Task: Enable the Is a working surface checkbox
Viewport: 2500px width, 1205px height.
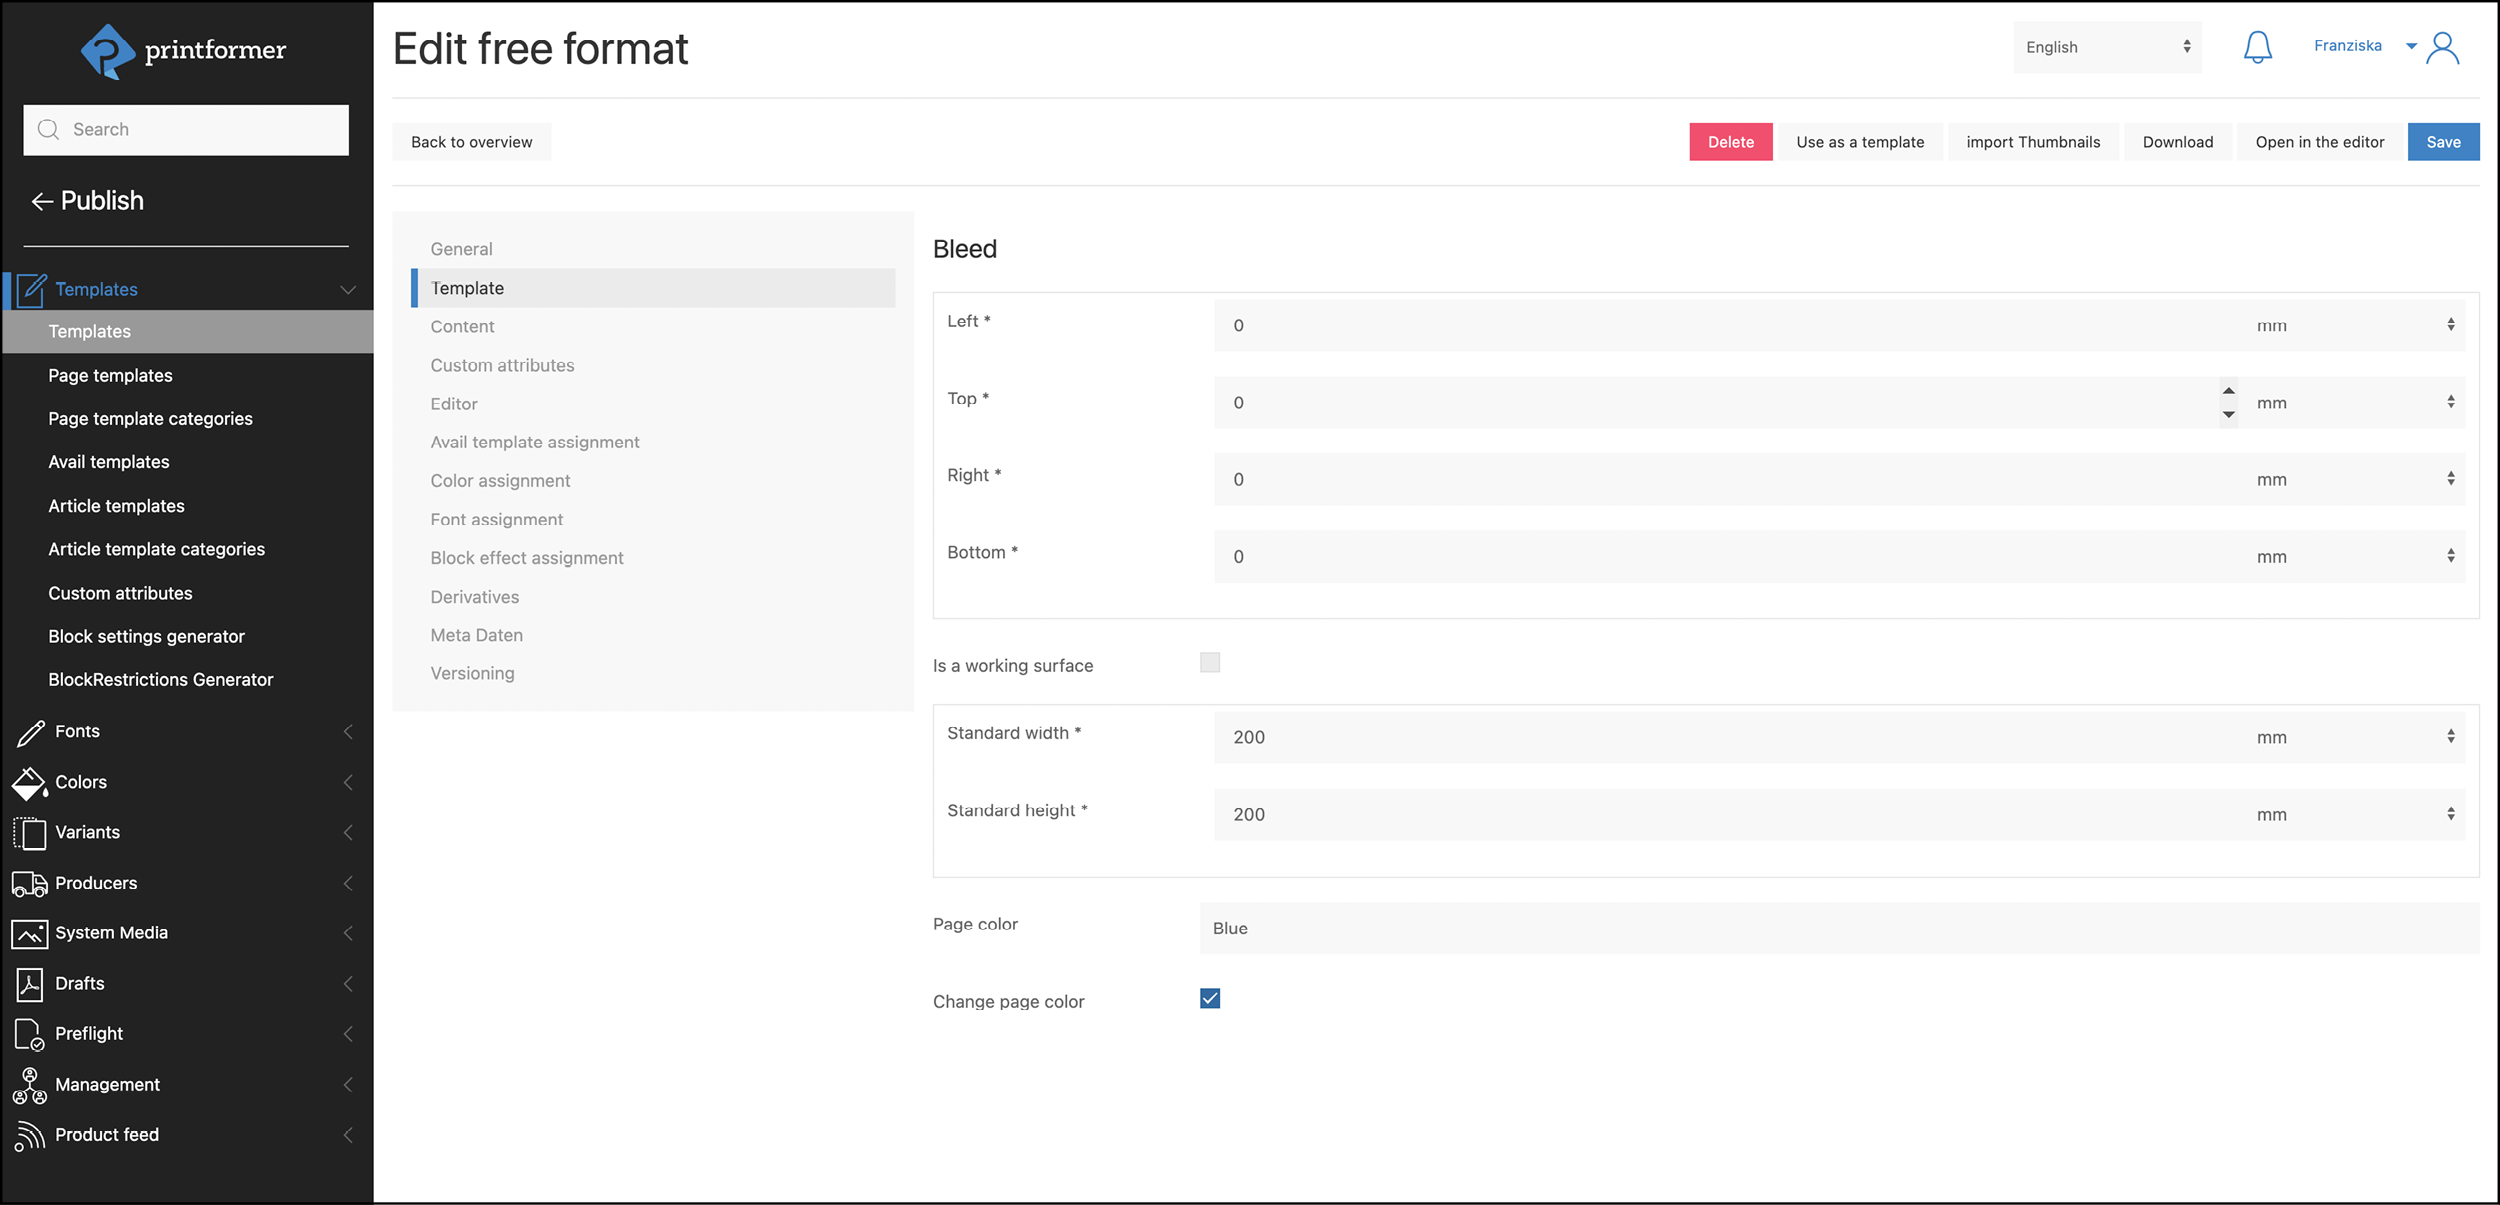Action: 1209,663
